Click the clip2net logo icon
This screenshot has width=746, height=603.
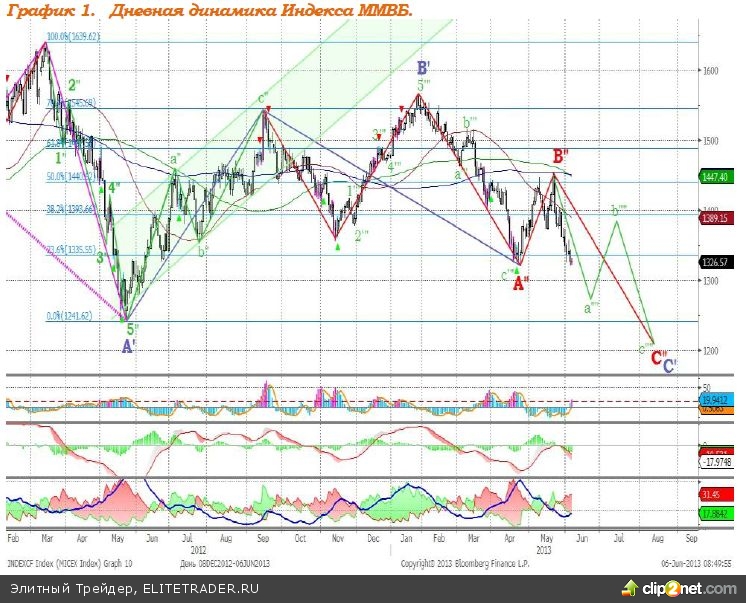point(631,587)
